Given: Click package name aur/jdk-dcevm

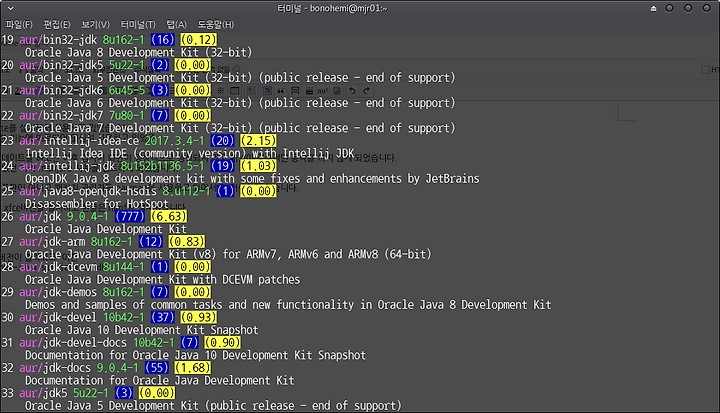Looking at the screenshot, I should [x=58, y=267].
